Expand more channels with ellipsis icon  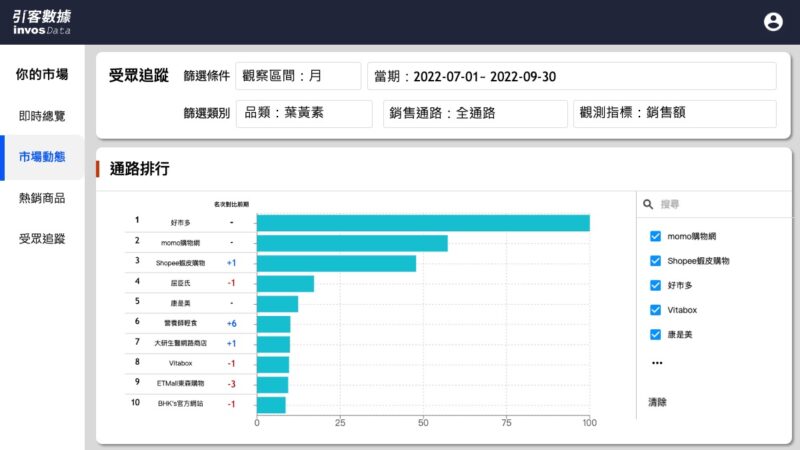pos(656,363)
